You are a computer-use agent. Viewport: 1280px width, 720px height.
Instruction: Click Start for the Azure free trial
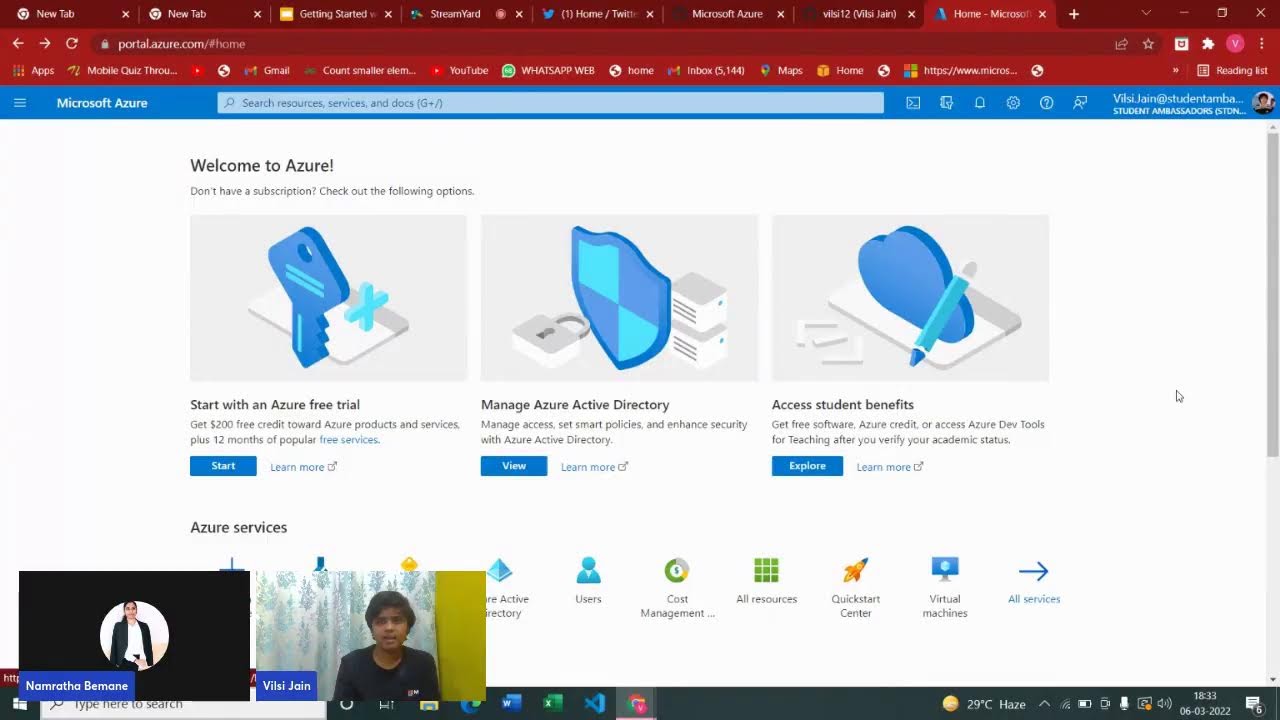pyautogui.click(x=223, y=466)
